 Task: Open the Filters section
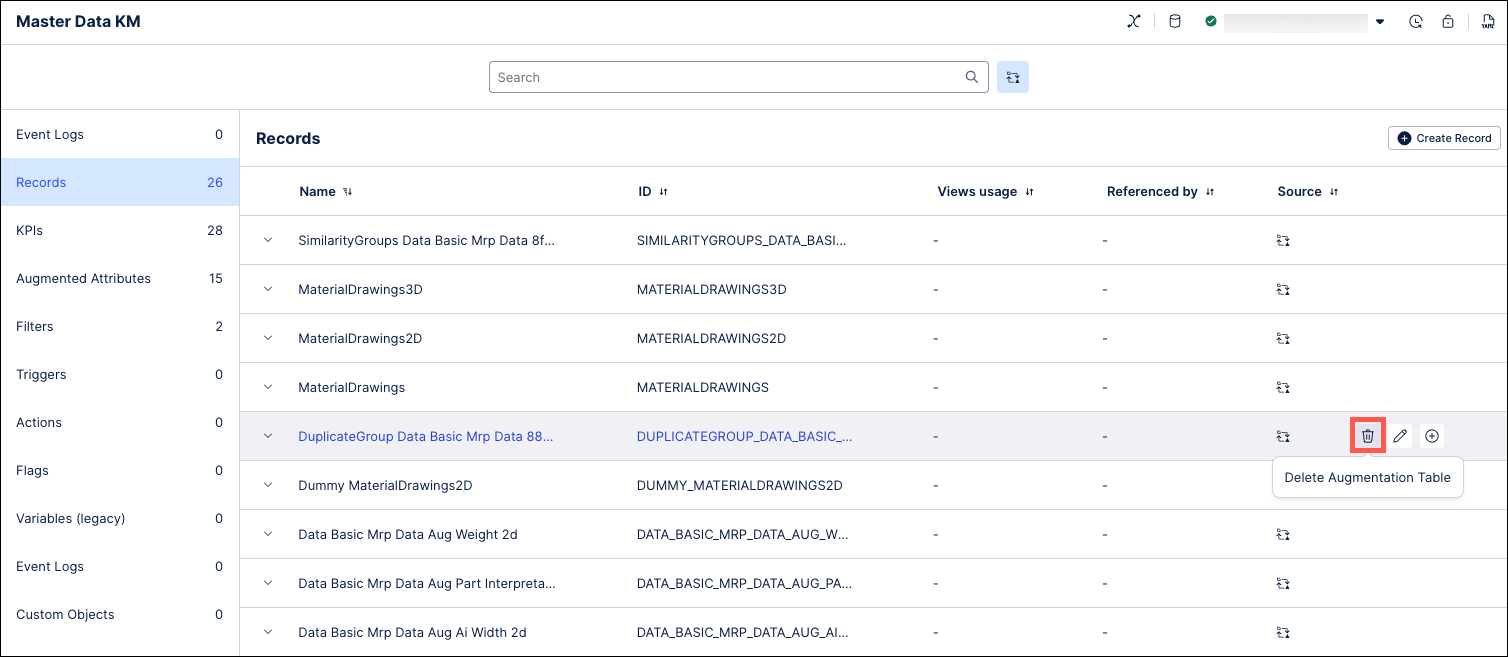tap(120, 326)
